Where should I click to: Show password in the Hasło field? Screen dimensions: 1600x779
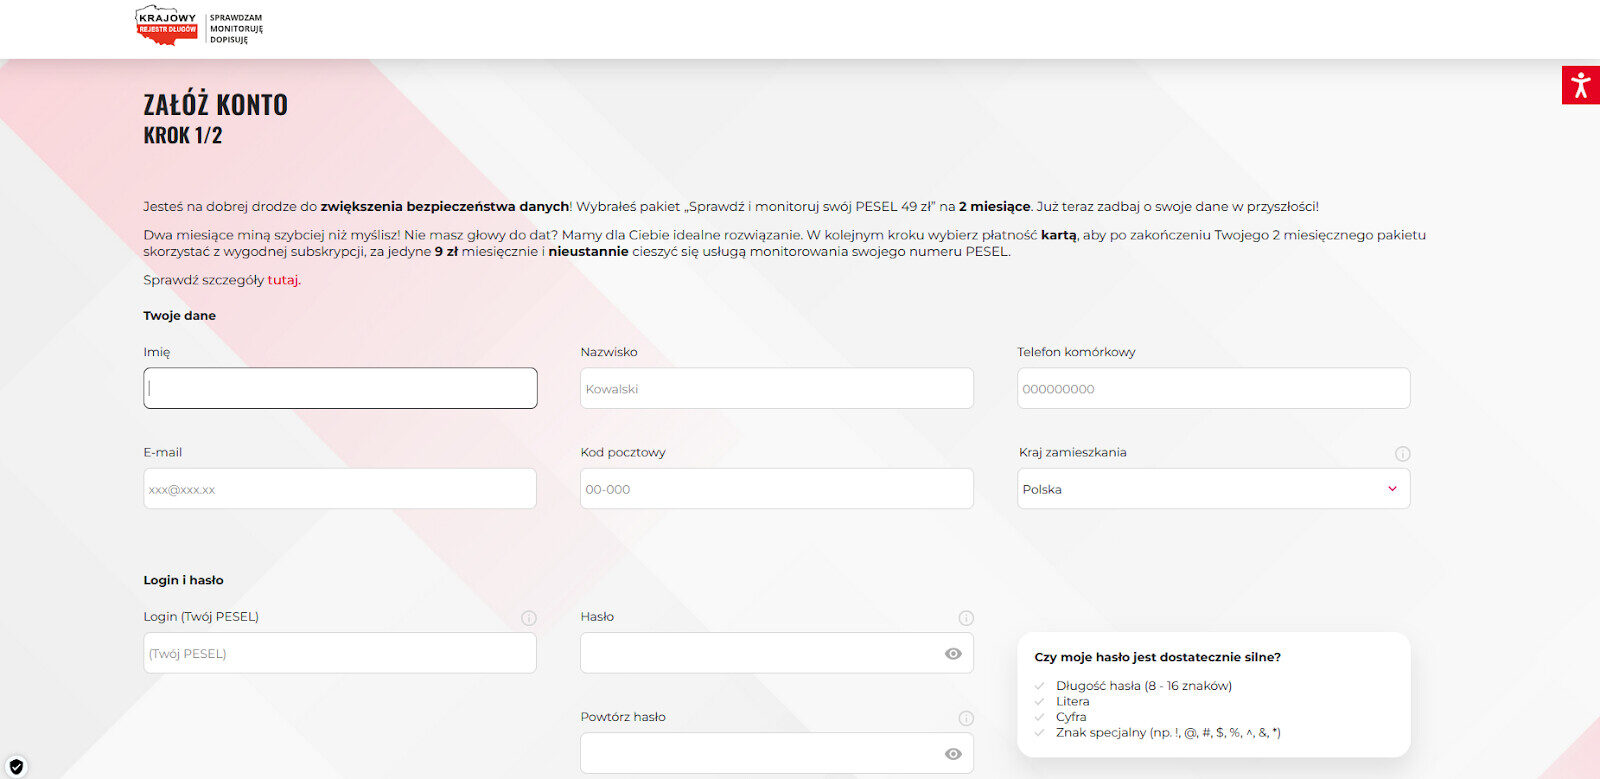(953, 654)
